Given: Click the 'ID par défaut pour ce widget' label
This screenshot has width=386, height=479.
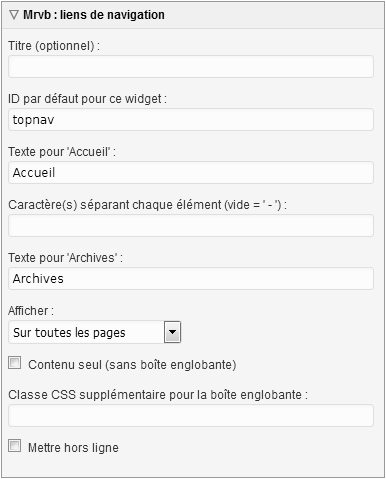Looking at the screenshot, I should coord(87,99).
